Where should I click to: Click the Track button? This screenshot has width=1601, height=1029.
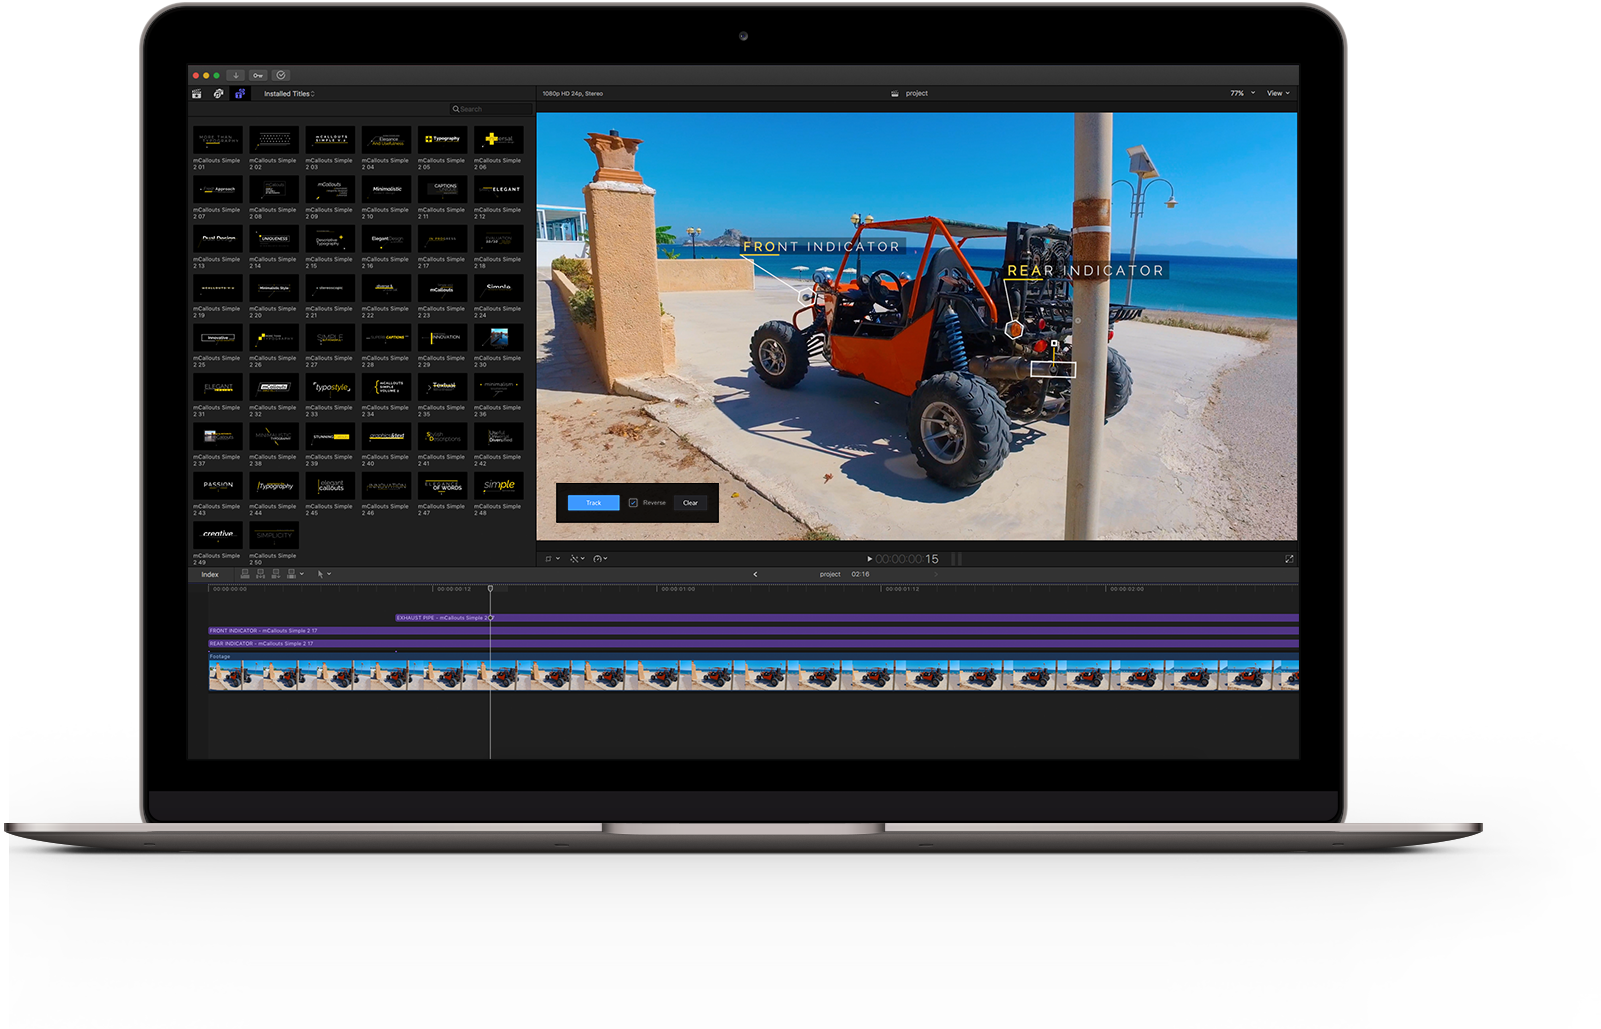tap(594, 503)
